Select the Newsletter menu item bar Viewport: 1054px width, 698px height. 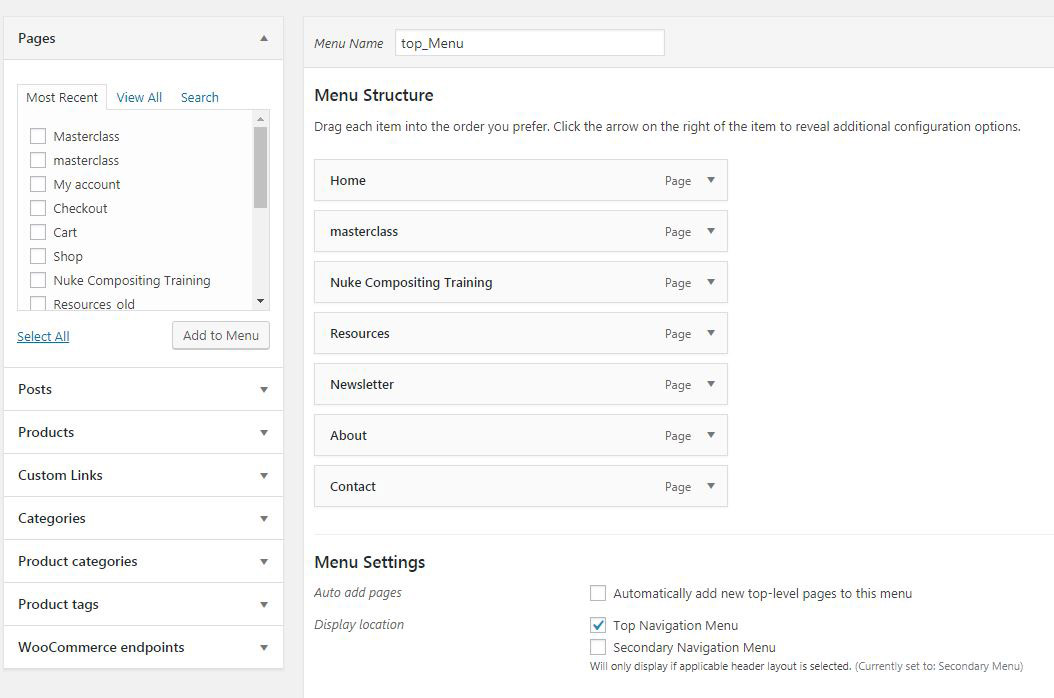coord(520,385)
